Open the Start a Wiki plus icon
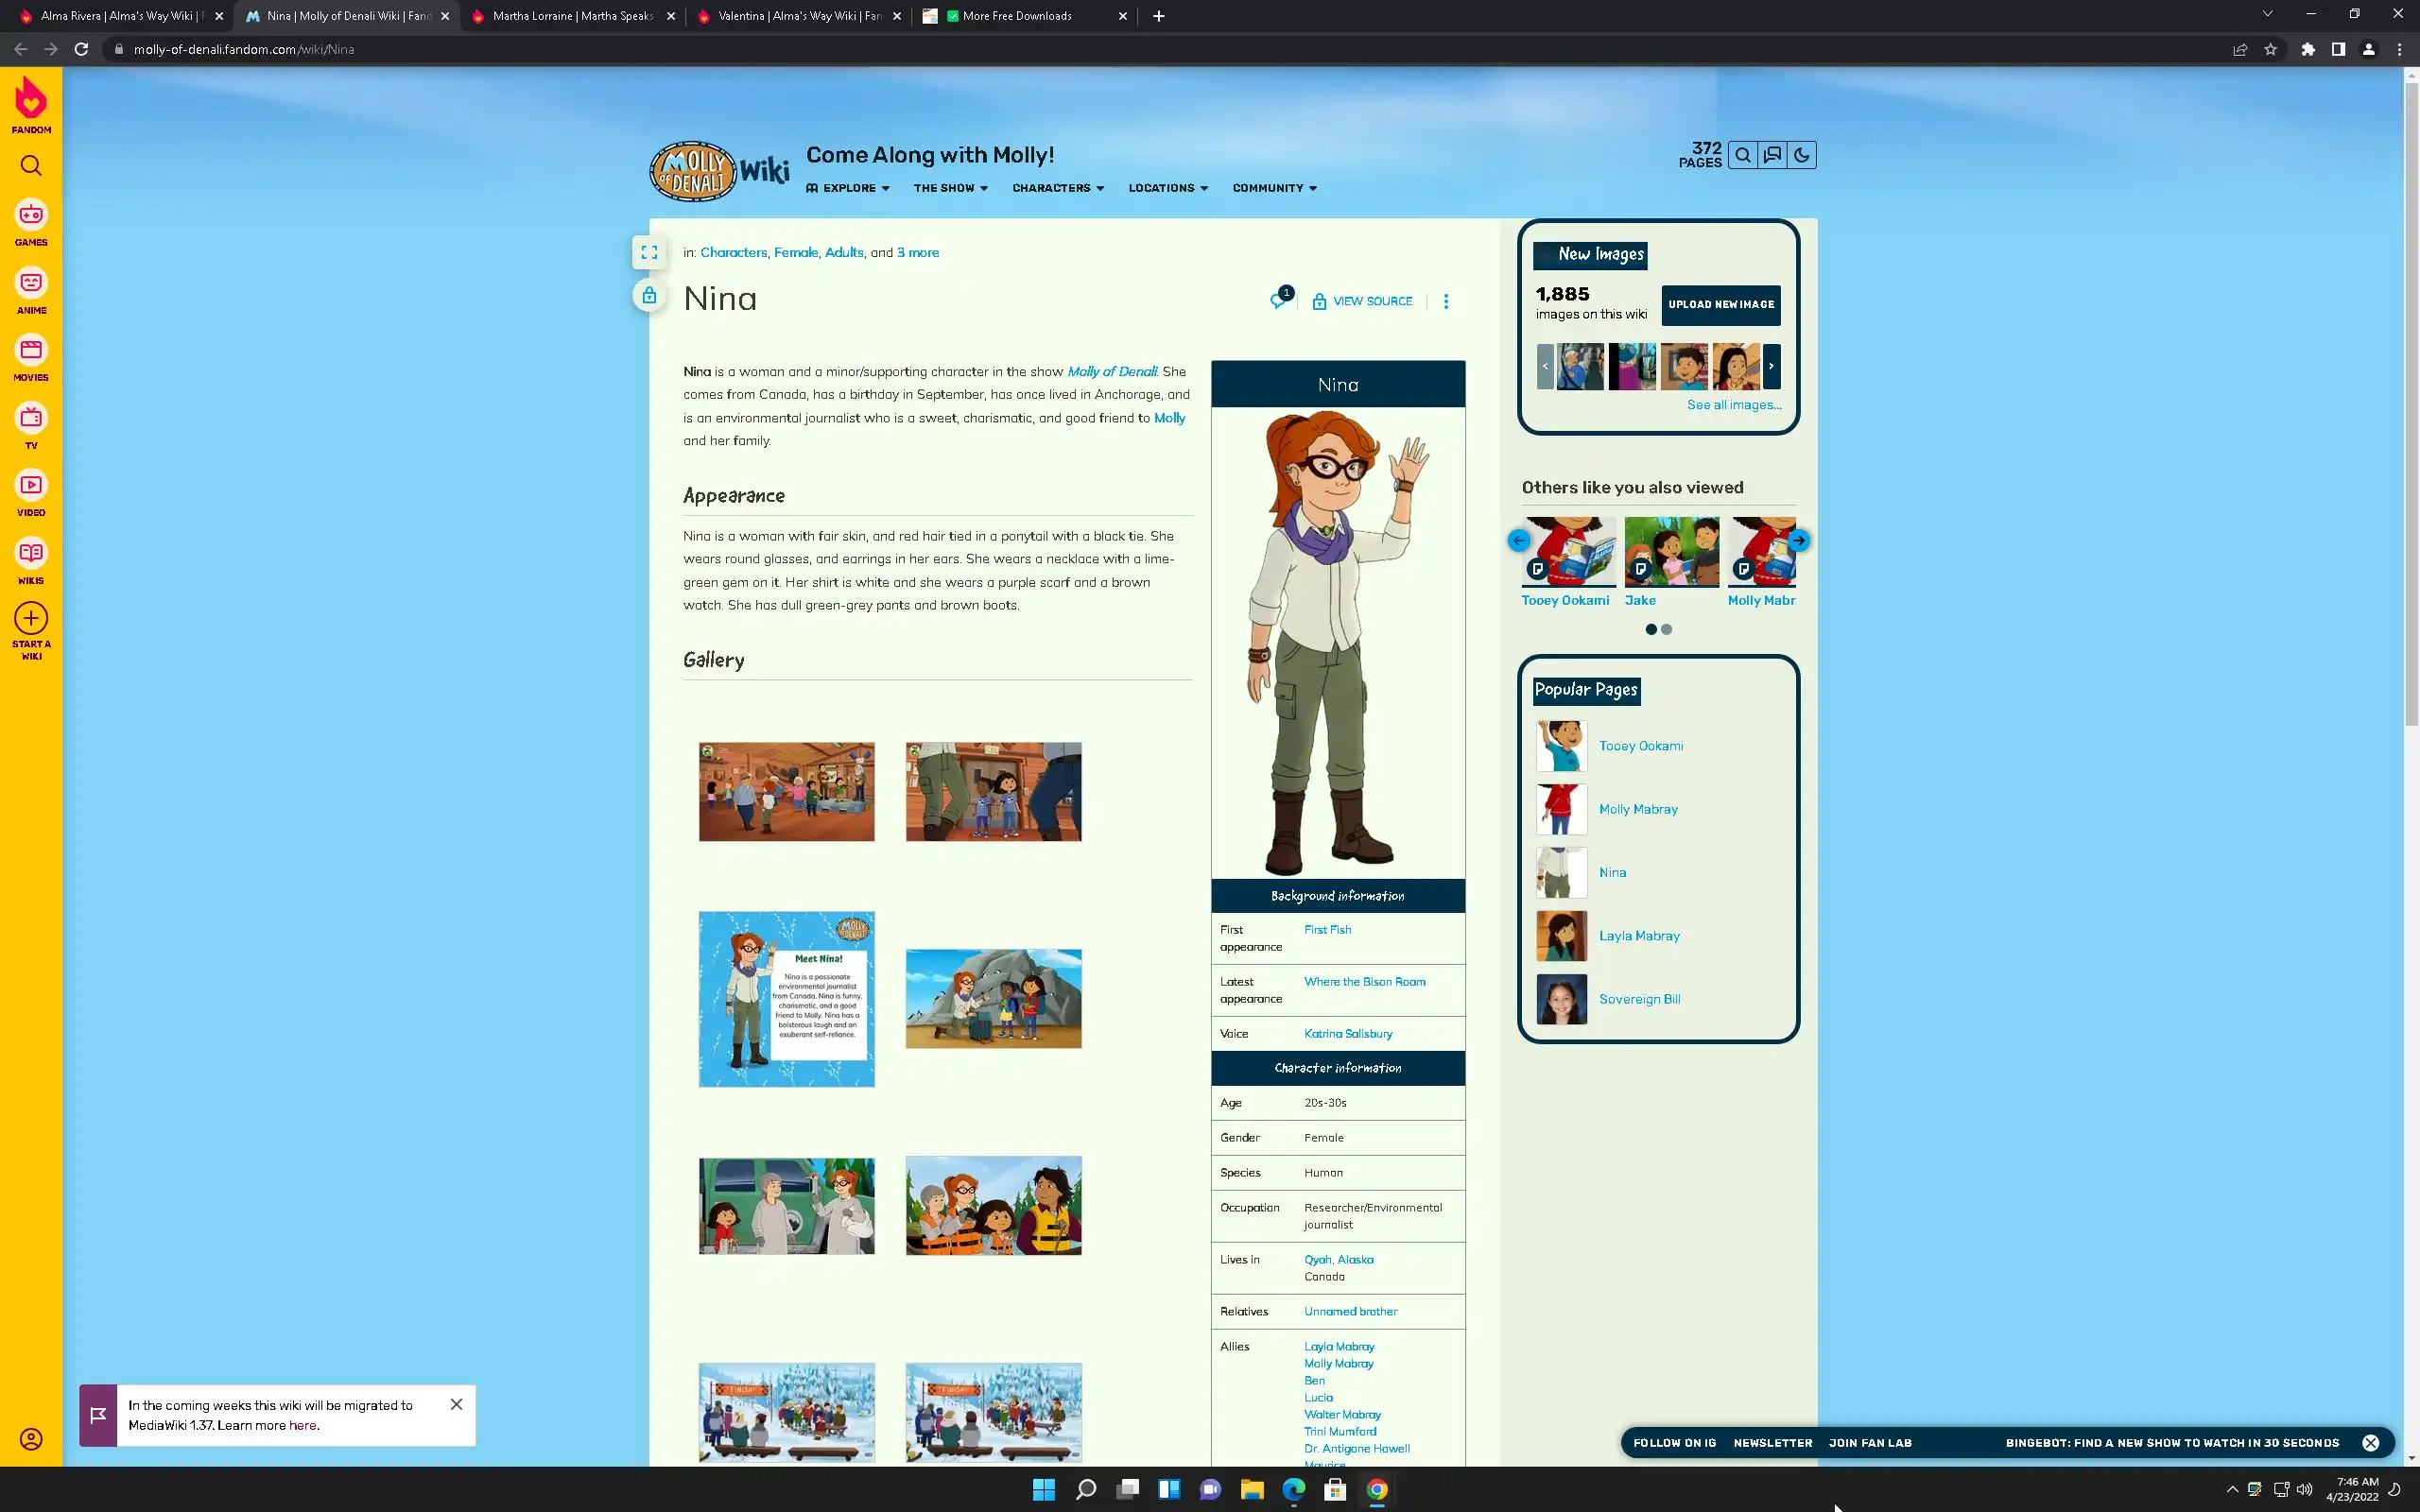The height and width of the screenshot is (1512, 2420). click(31, 619)
